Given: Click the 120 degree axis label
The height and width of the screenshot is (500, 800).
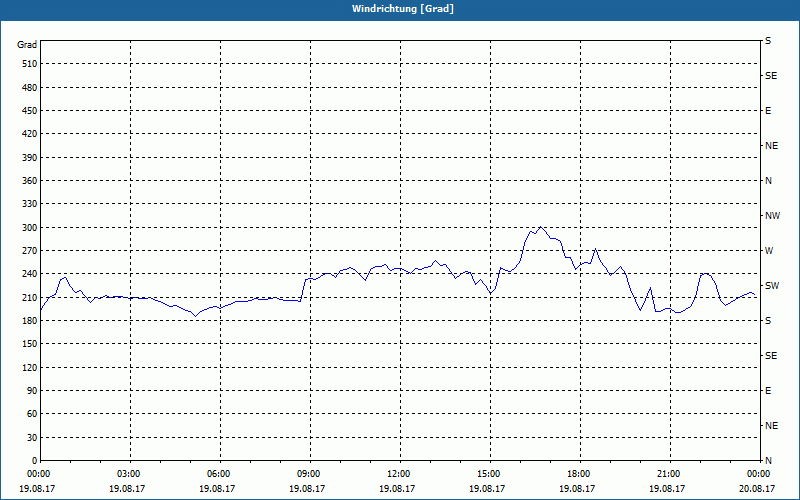Looking at the screenshot, I should pos(29,368).
